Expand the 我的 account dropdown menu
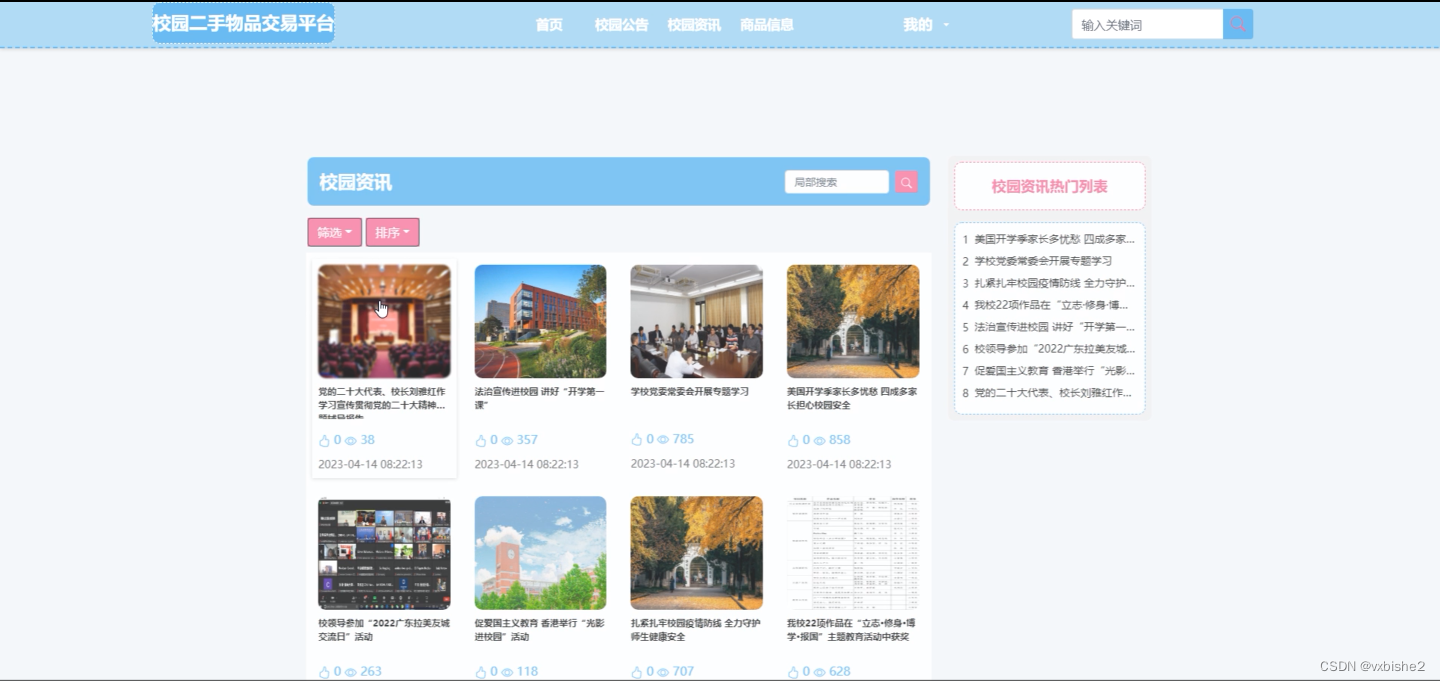 tap(926, 25)
